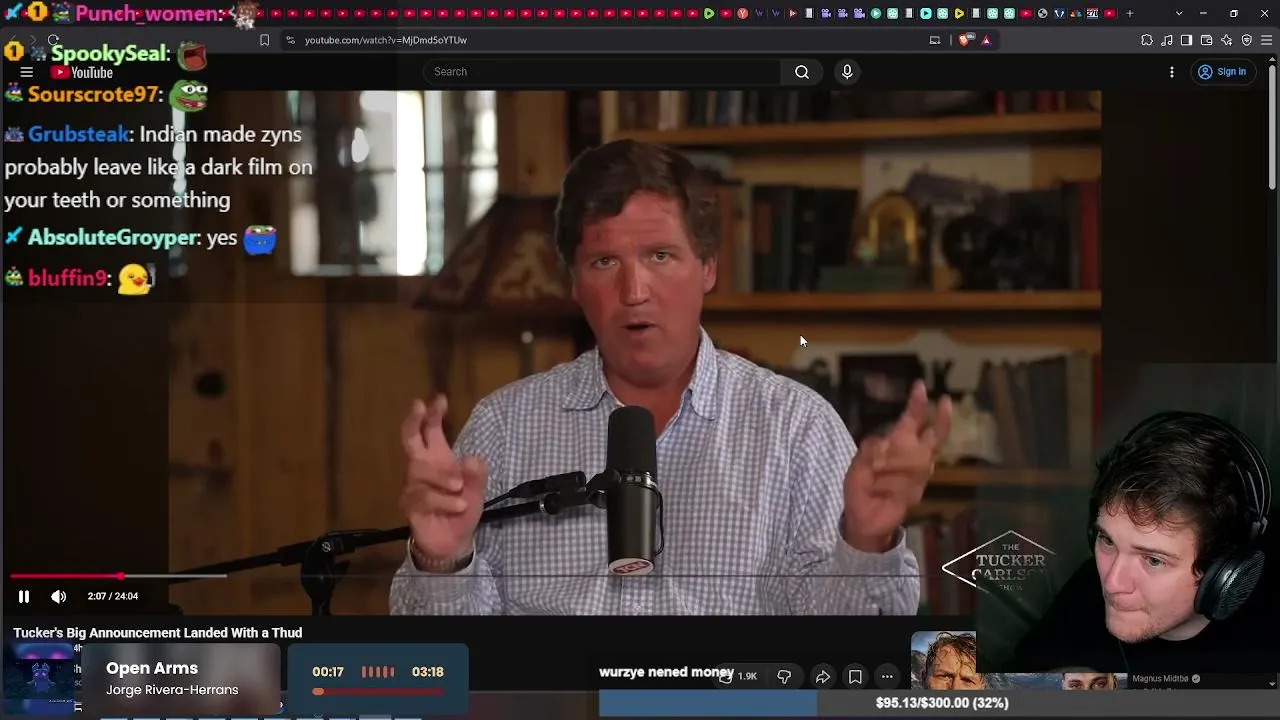Open the browser main hamburger menu
The height and width of the screenshot is (720, 1280).
point(1267,40)
